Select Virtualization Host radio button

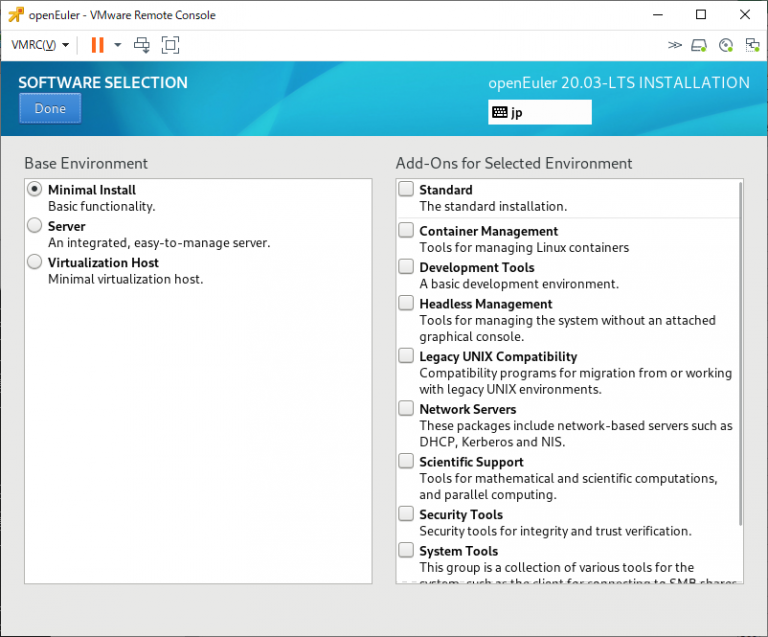(x=35, y=262)
